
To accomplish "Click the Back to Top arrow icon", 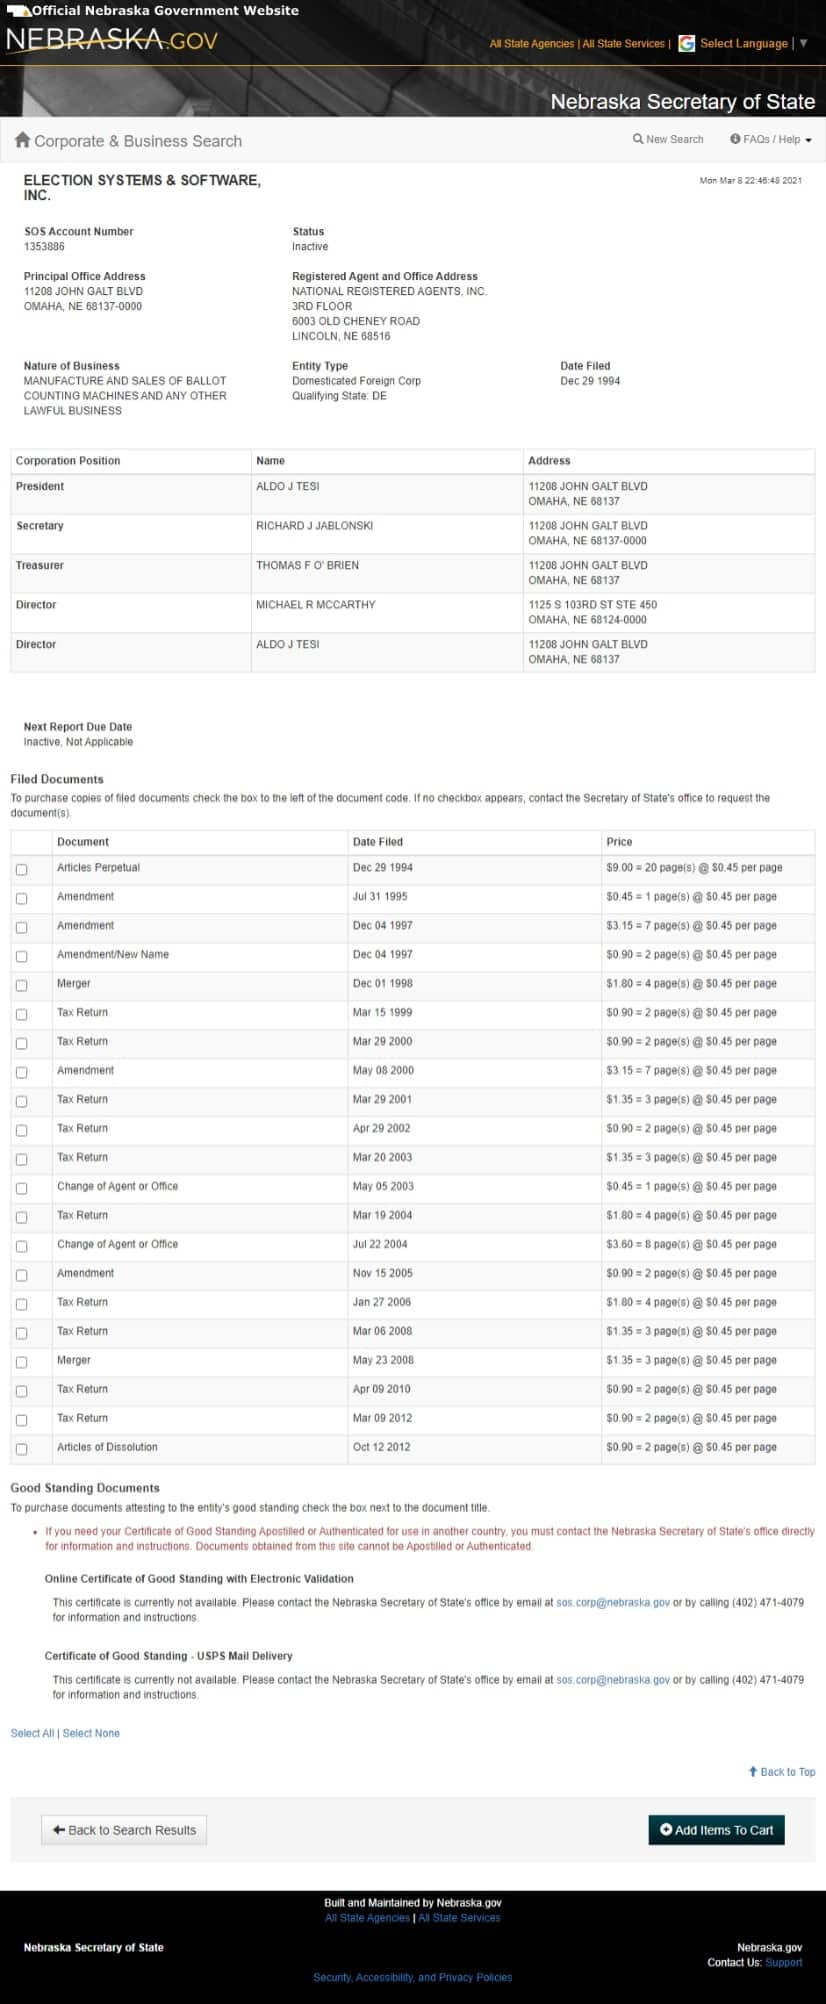I will click(x=753, y=1771).
